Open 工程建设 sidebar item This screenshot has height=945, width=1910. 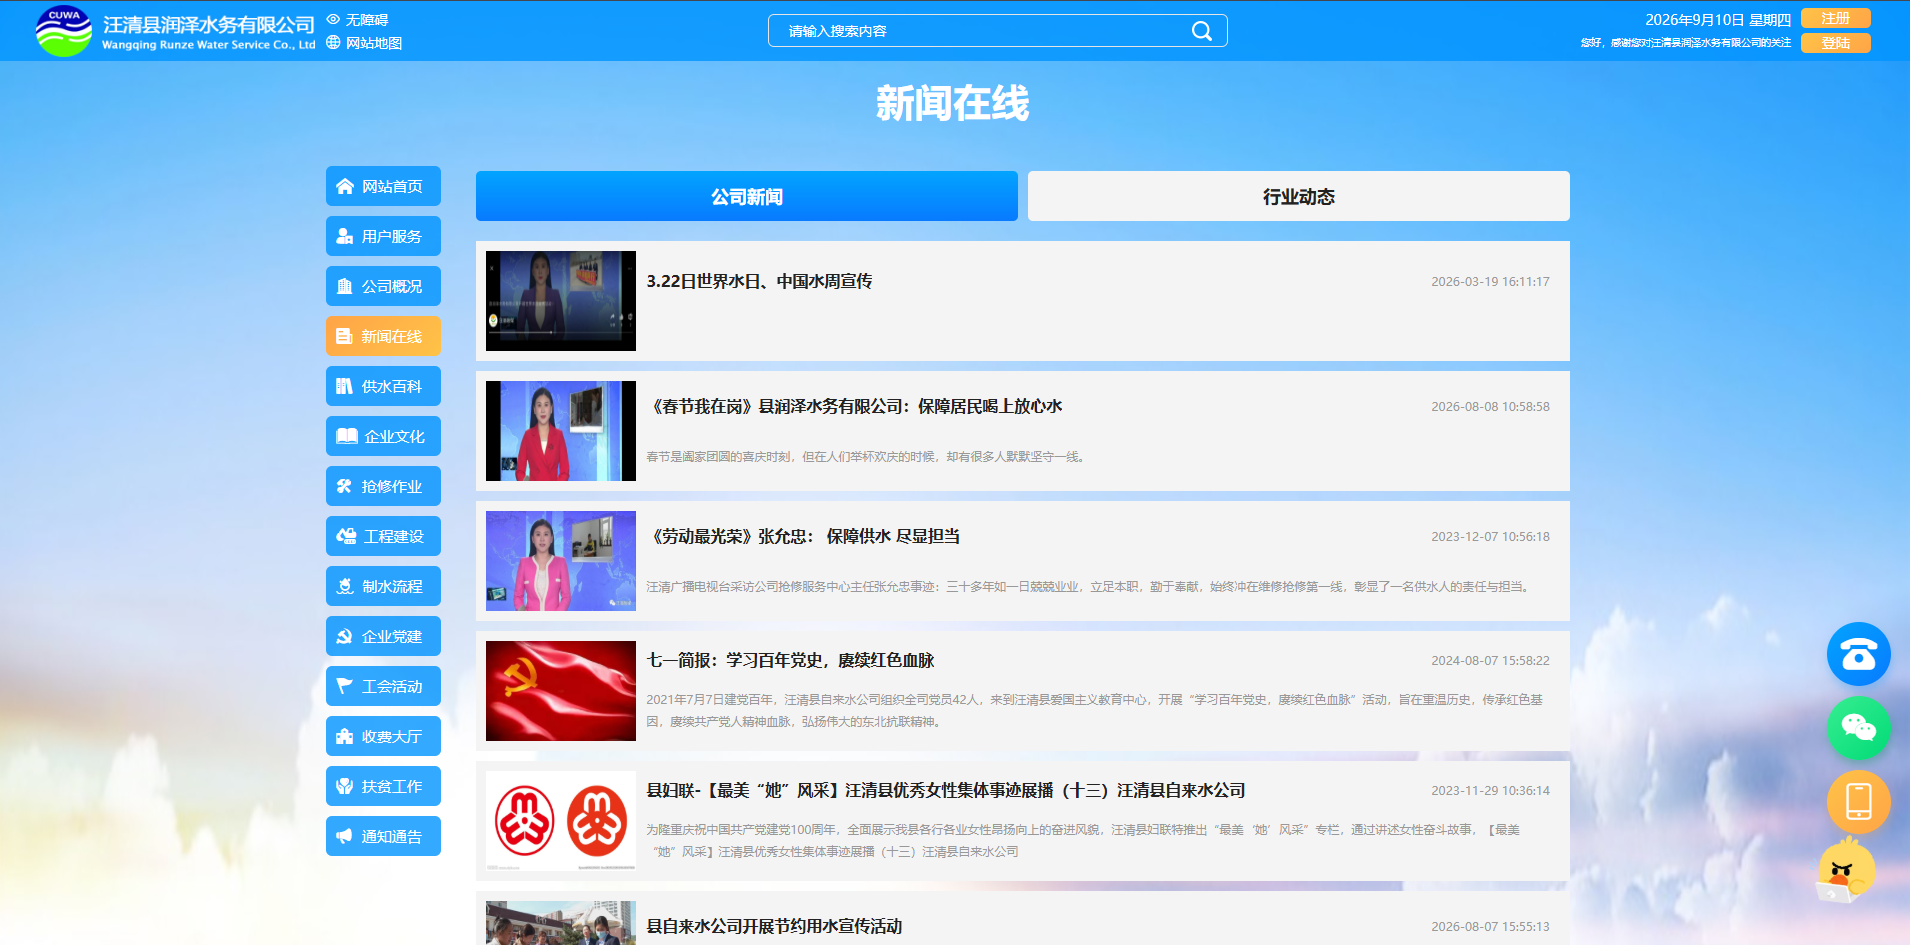tap(383, 536)
